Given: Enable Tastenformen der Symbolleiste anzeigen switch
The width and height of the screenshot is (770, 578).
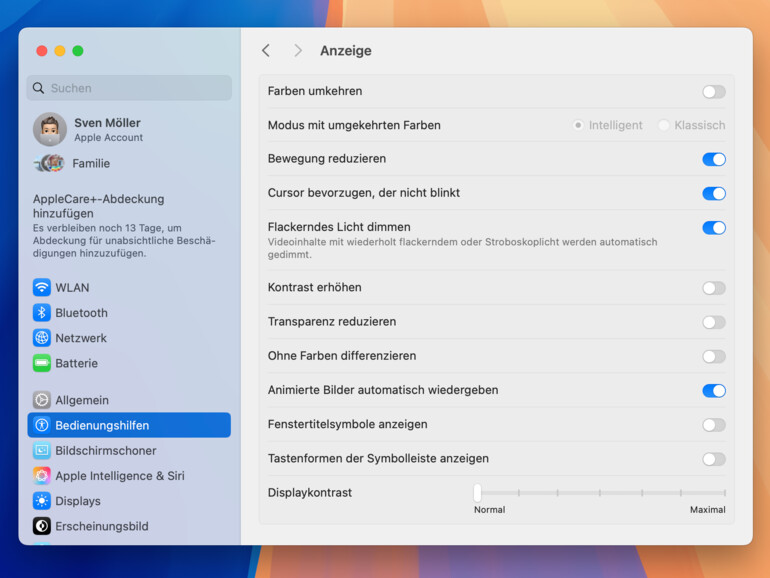Looking at the screenshot, I should [x=714, y=459].
